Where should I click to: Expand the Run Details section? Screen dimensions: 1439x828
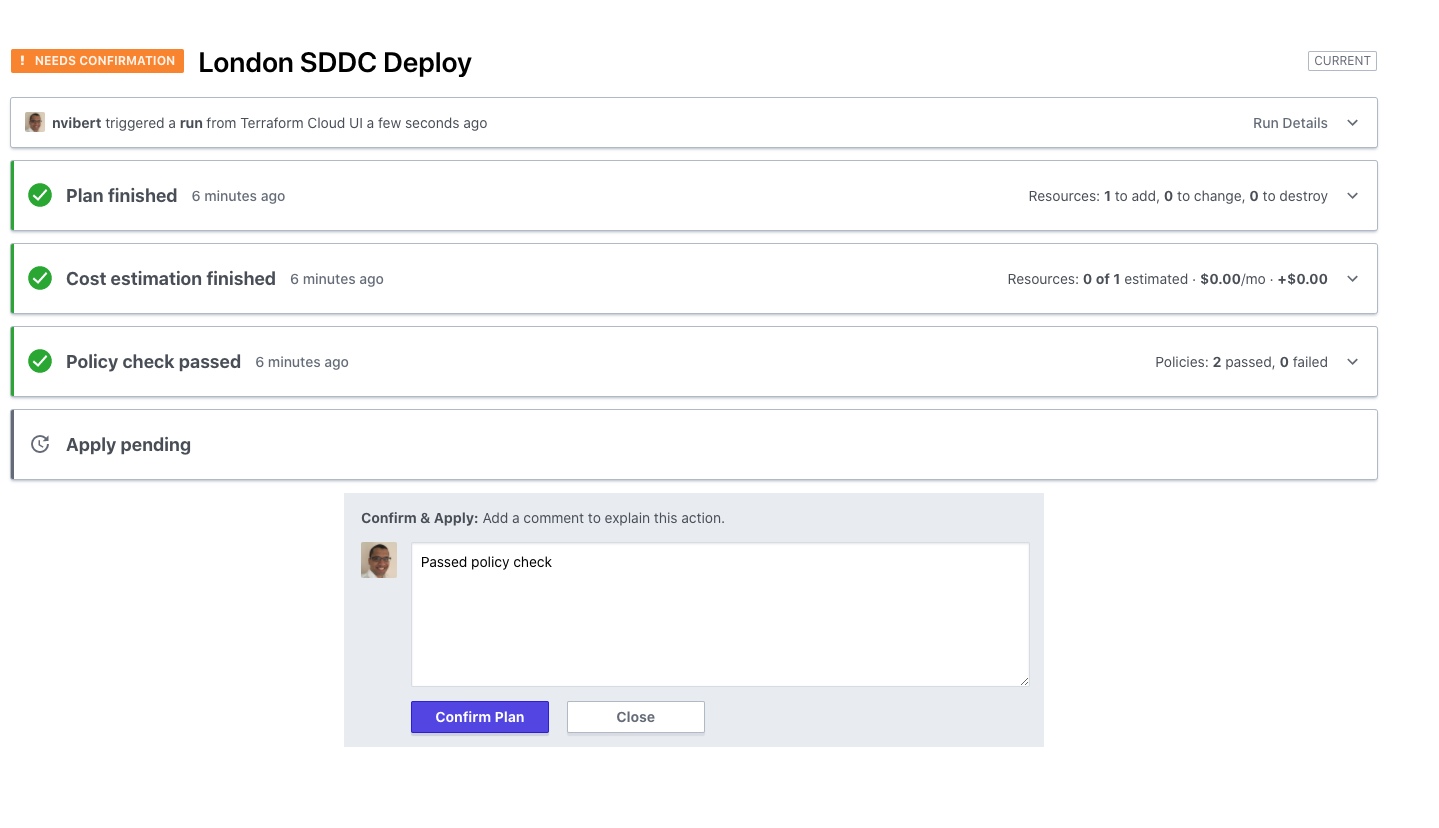tap(1352, 123)
